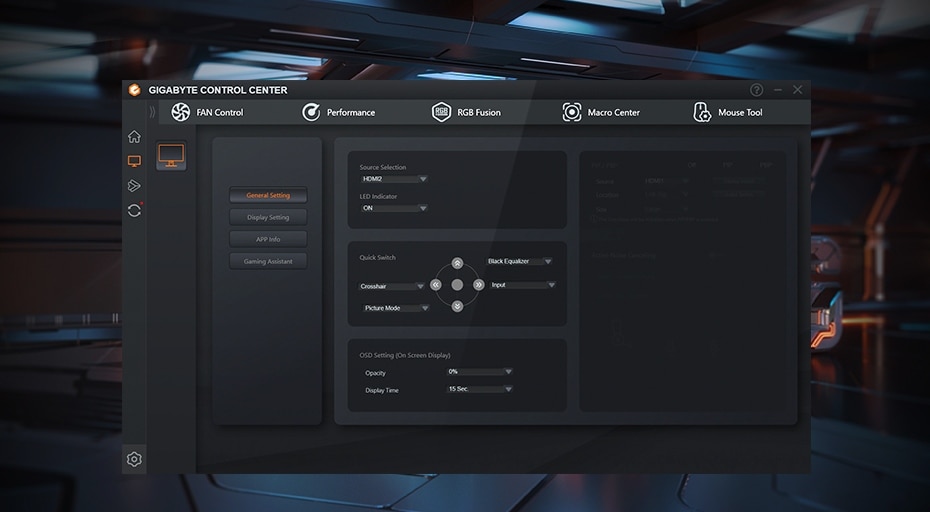The image size is (930, 512).
Task: Open the Display Setting section
Action: pyautogui.click(x=268, y=217)
